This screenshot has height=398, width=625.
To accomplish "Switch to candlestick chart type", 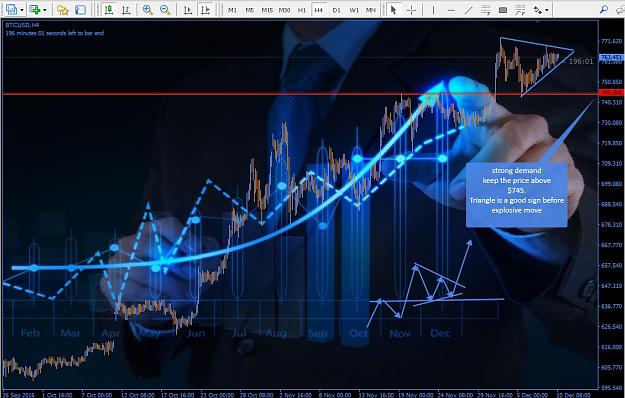I will (108, 10).
